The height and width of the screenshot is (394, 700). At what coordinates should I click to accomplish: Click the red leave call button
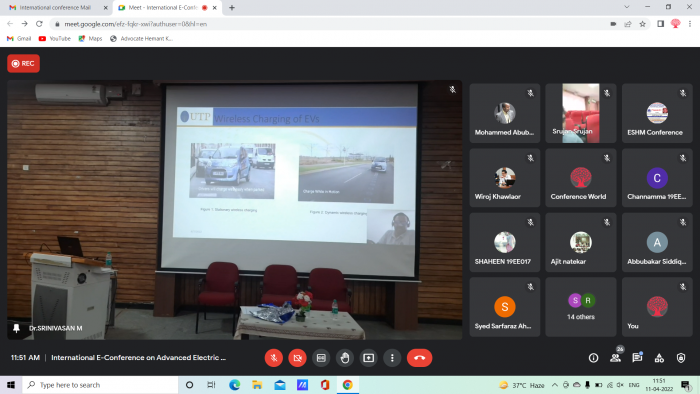click(x=419, y=358)
